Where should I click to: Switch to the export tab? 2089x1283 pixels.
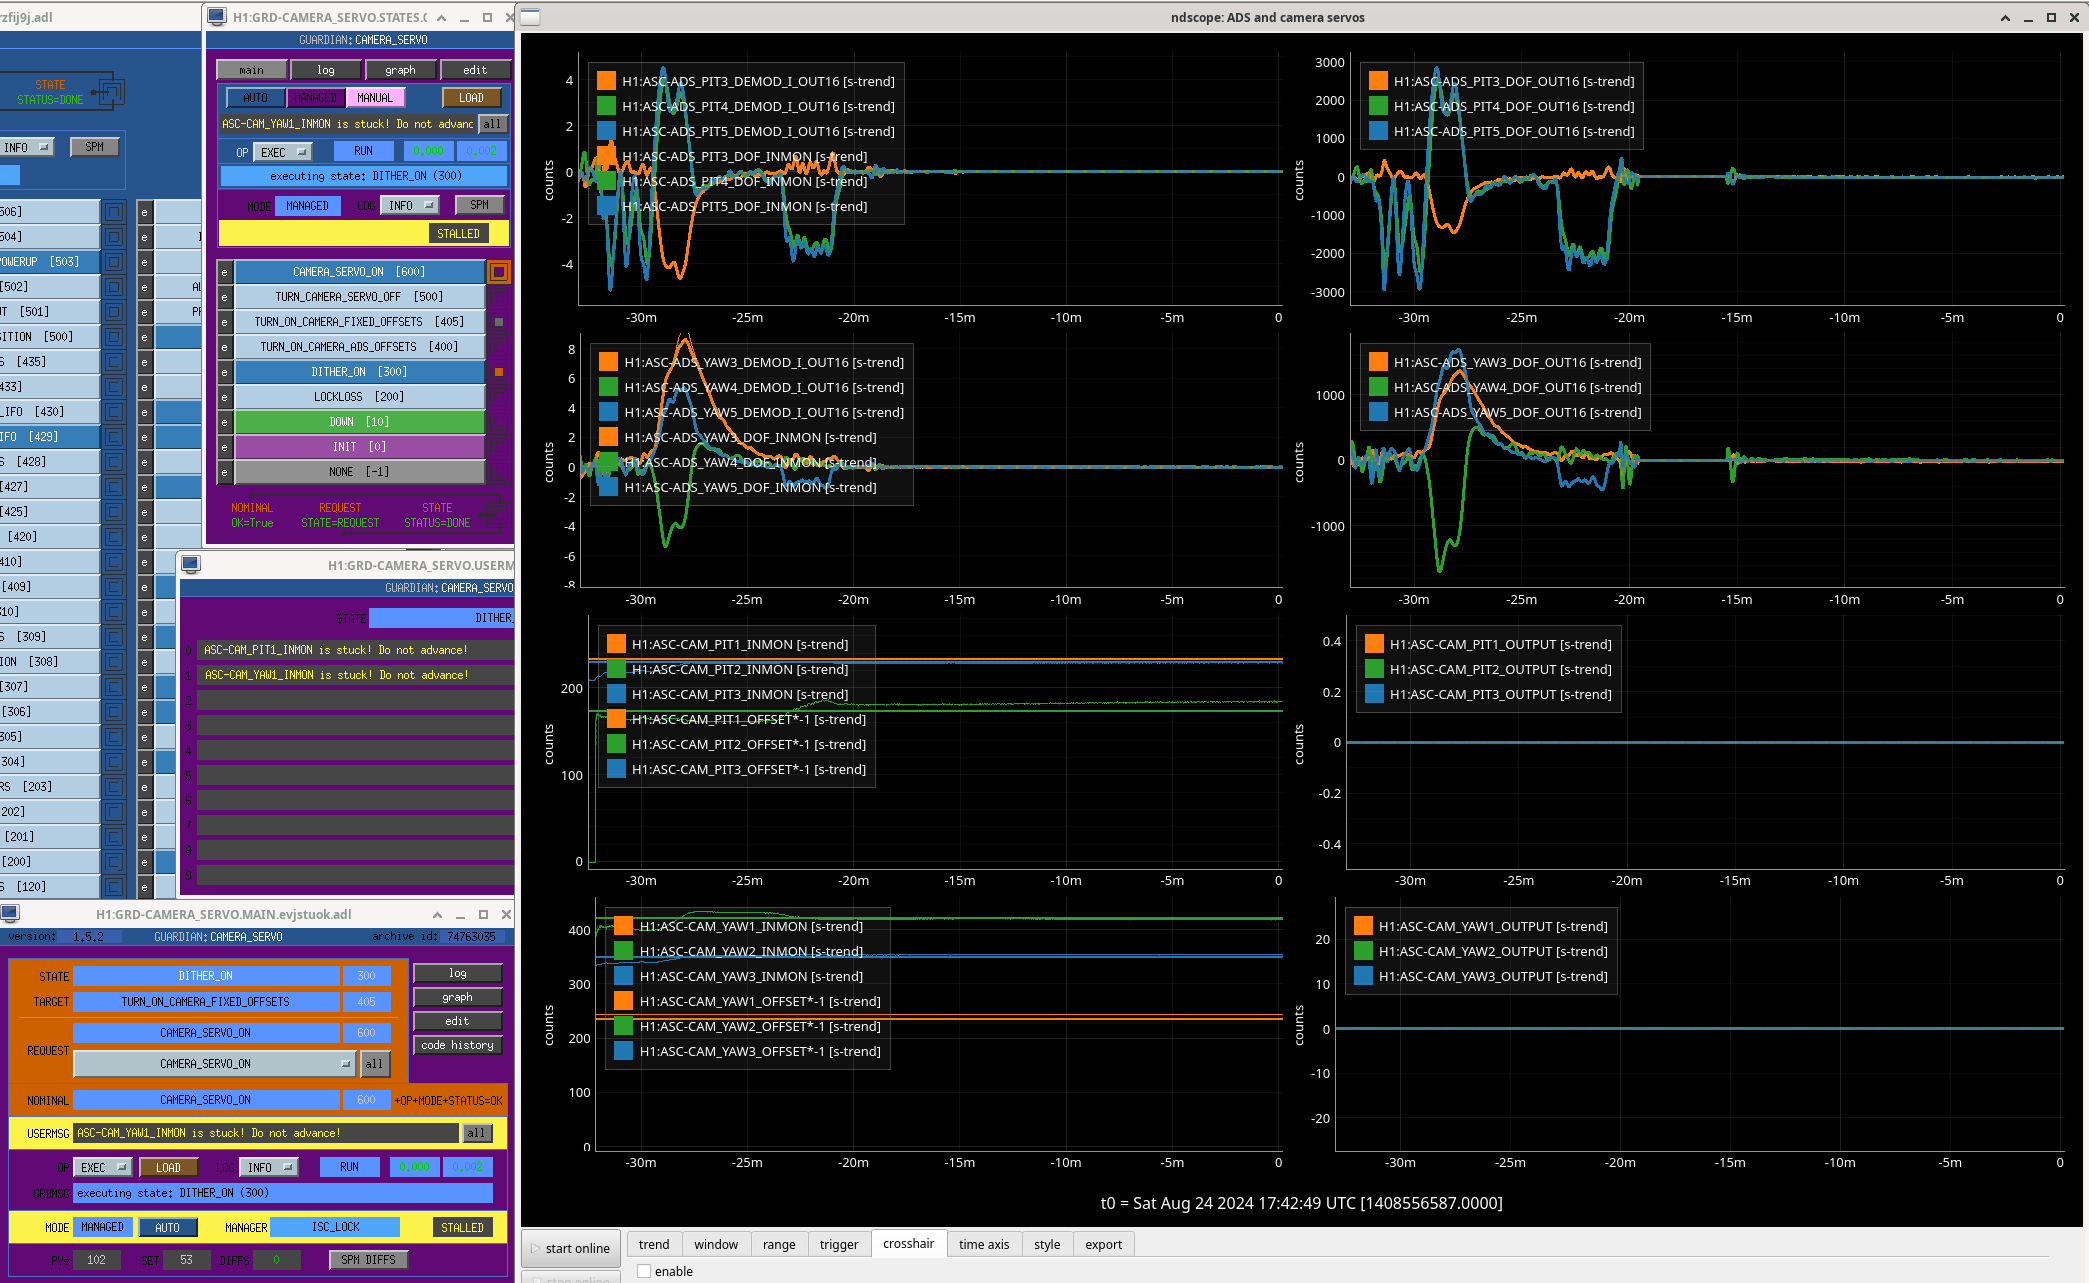(x=1104, y=1244)
